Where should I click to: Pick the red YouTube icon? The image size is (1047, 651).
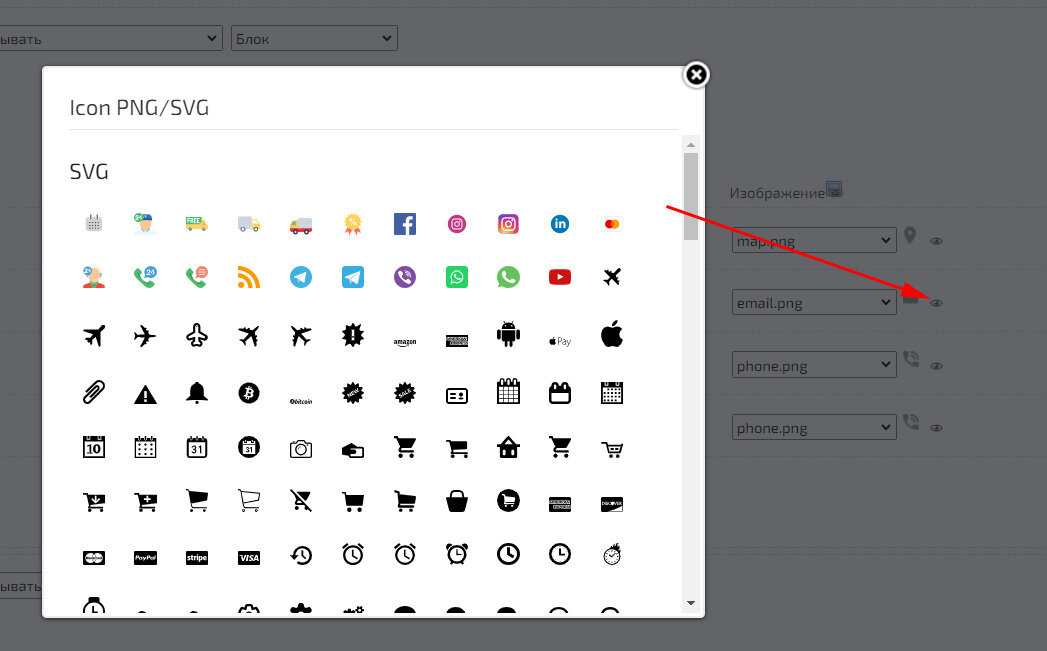(x=560, y=277)
